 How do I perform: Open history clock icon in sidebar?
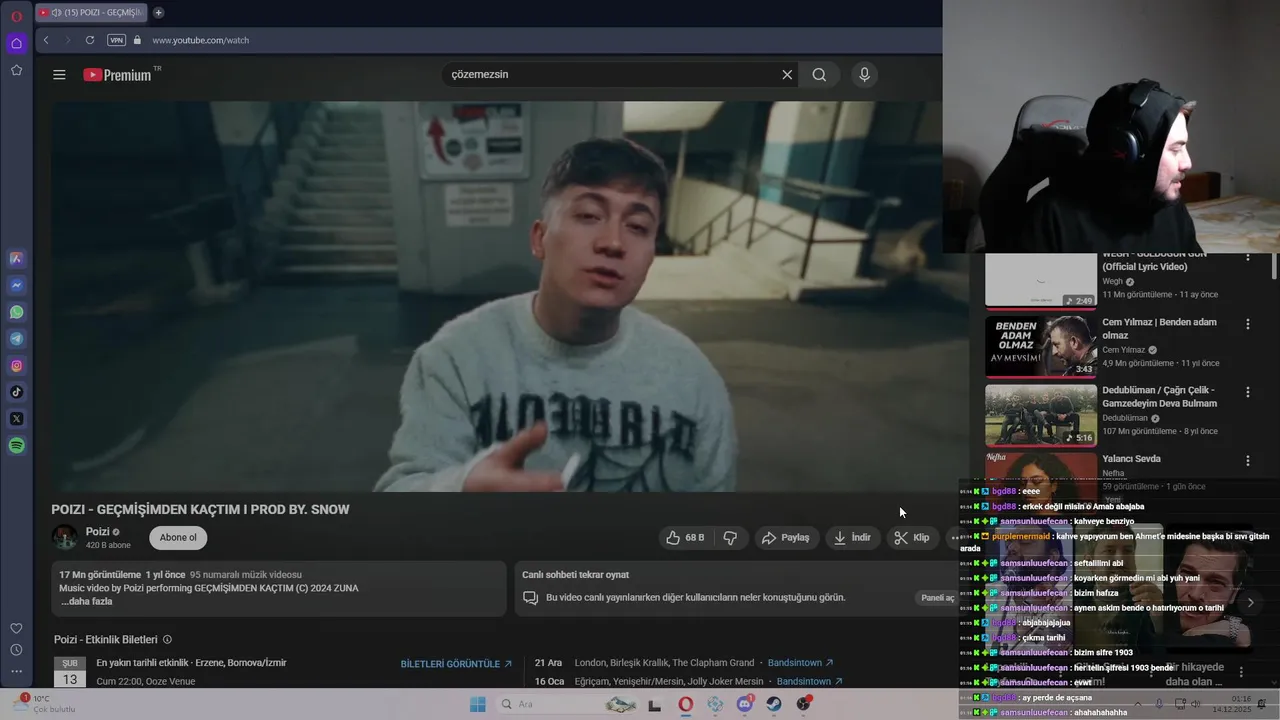point(16,650)
